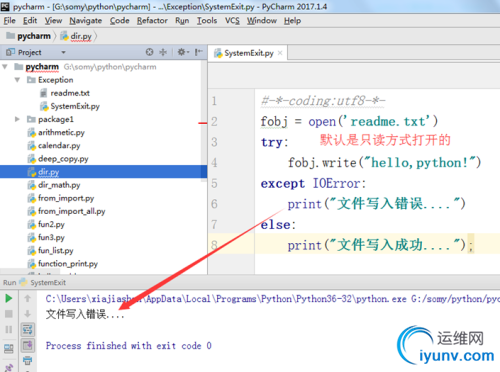Open the Tools menu
This screenshot has height=372, width=500.
point(207,21)
